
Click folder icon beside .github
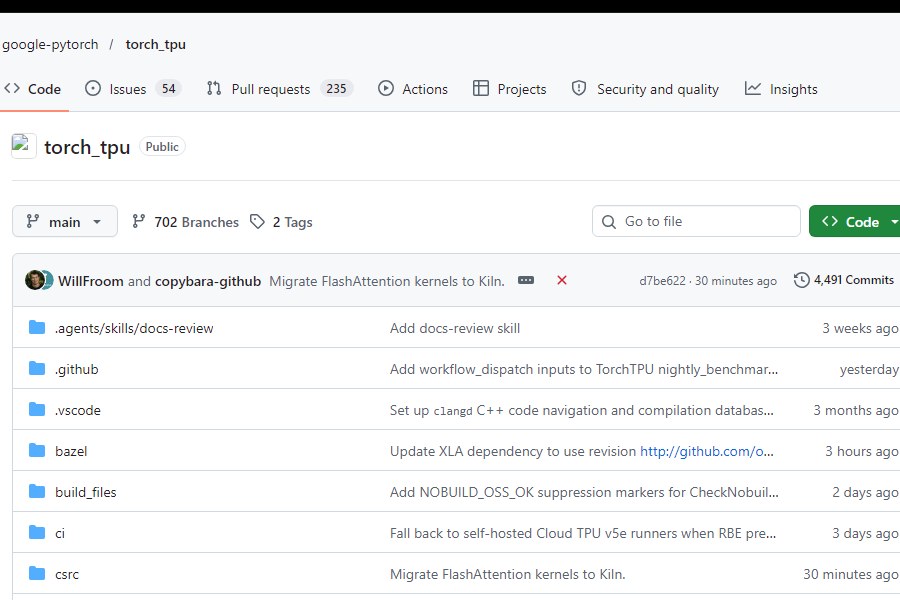(37, 369)
